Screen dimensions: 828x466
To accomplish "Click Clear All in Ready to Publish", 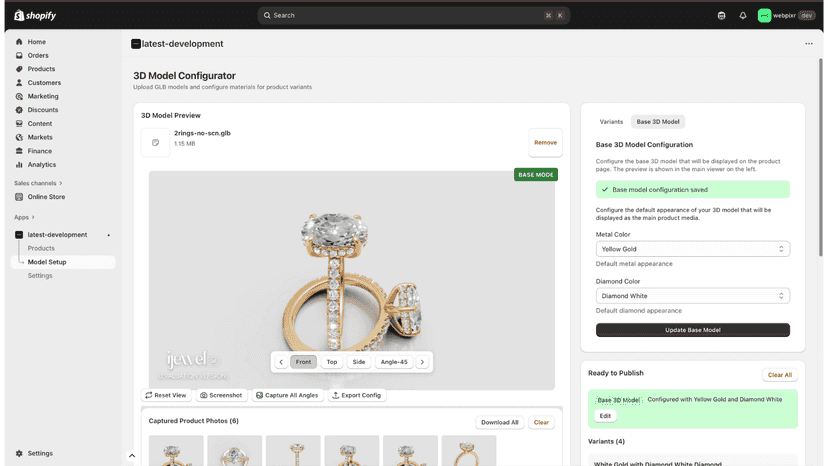I will (x=779, y=375).
